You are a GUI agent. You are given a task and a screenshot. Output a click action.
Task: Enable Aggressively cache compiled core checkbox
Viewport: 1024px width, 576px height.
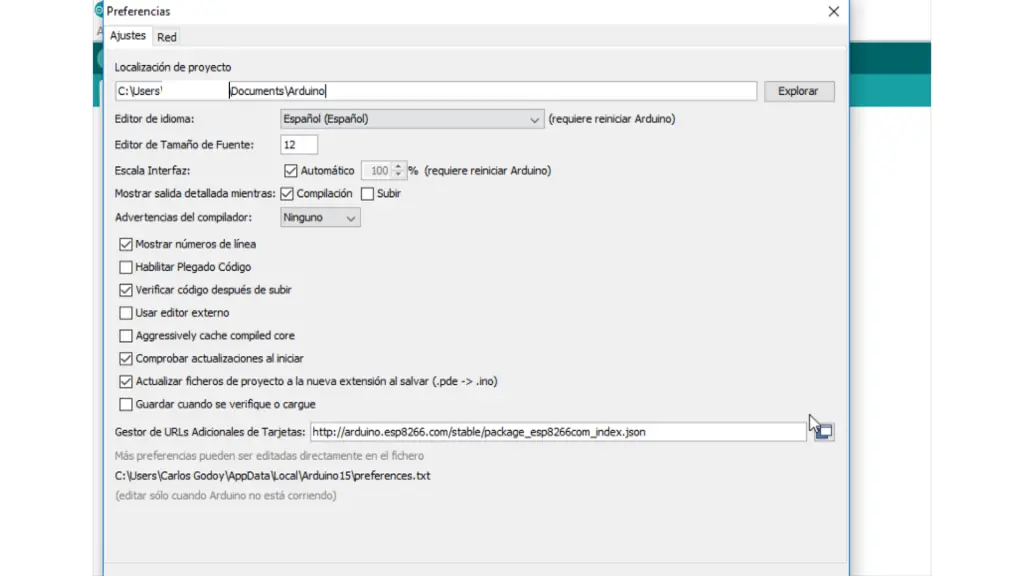[125, 336]
